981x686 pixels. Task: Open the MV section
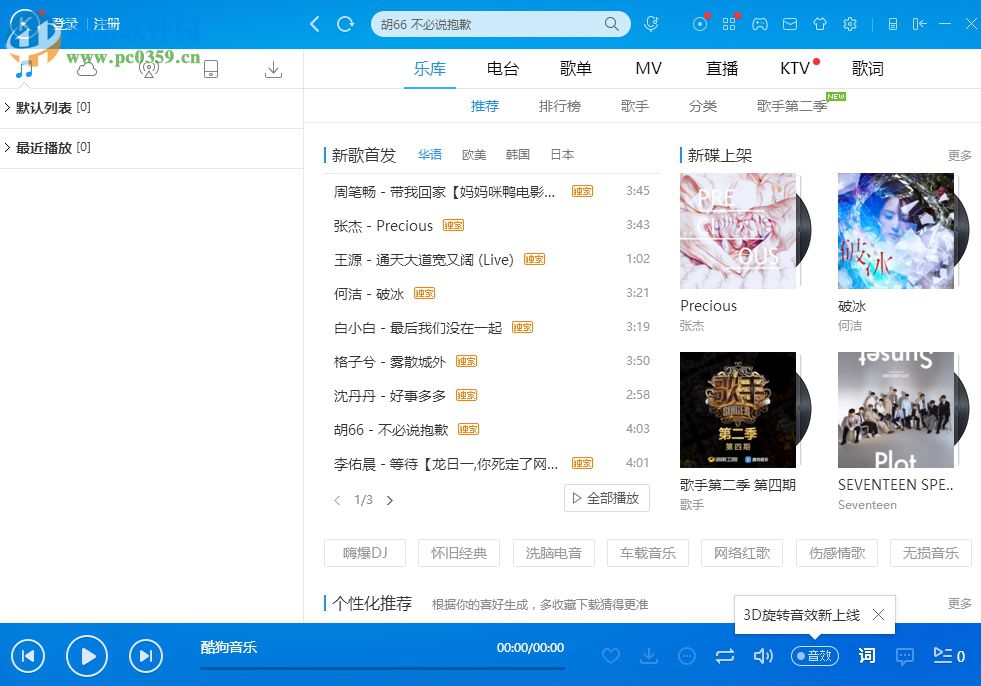(x=648, y=68)
